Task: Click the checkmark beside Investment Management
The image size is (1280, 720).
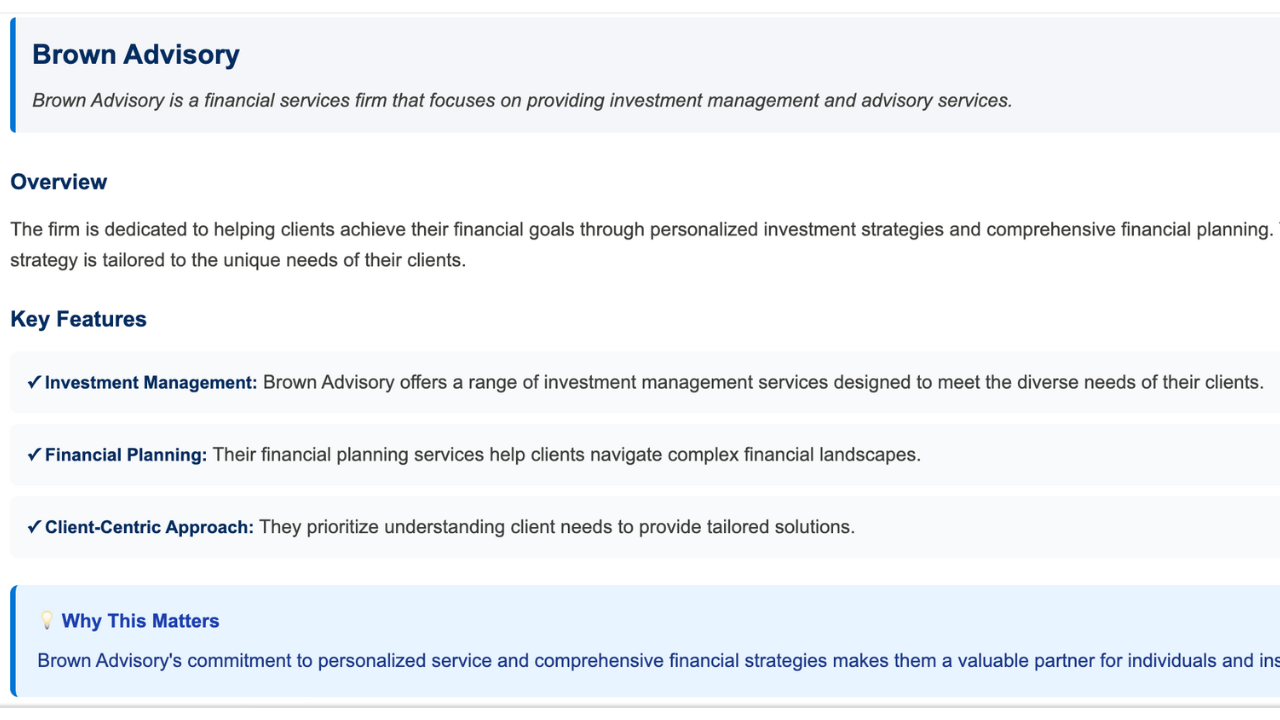Action: [x=34, y=382]
